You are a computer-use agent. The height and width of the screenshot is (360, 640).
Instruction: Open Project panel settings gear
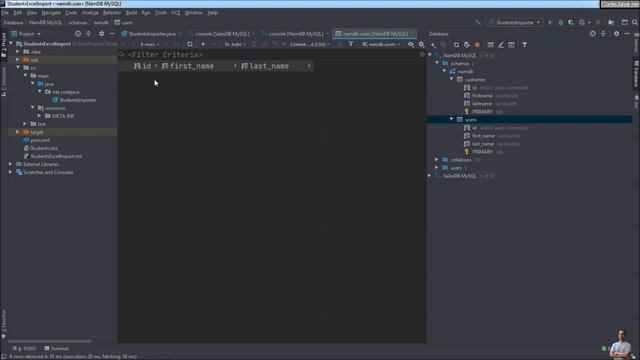click(101, 34)
